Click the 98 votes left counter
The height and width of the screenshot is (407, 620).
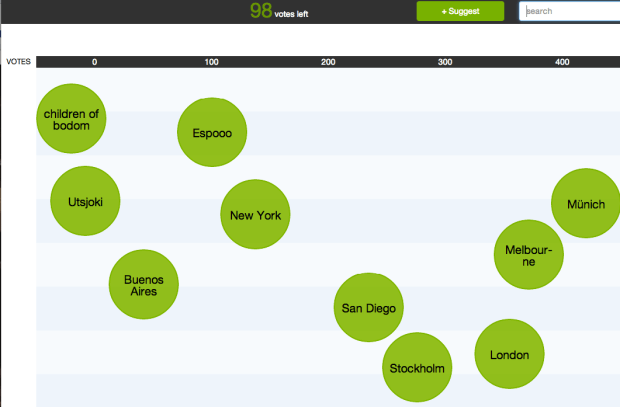(x=260, y=11)
